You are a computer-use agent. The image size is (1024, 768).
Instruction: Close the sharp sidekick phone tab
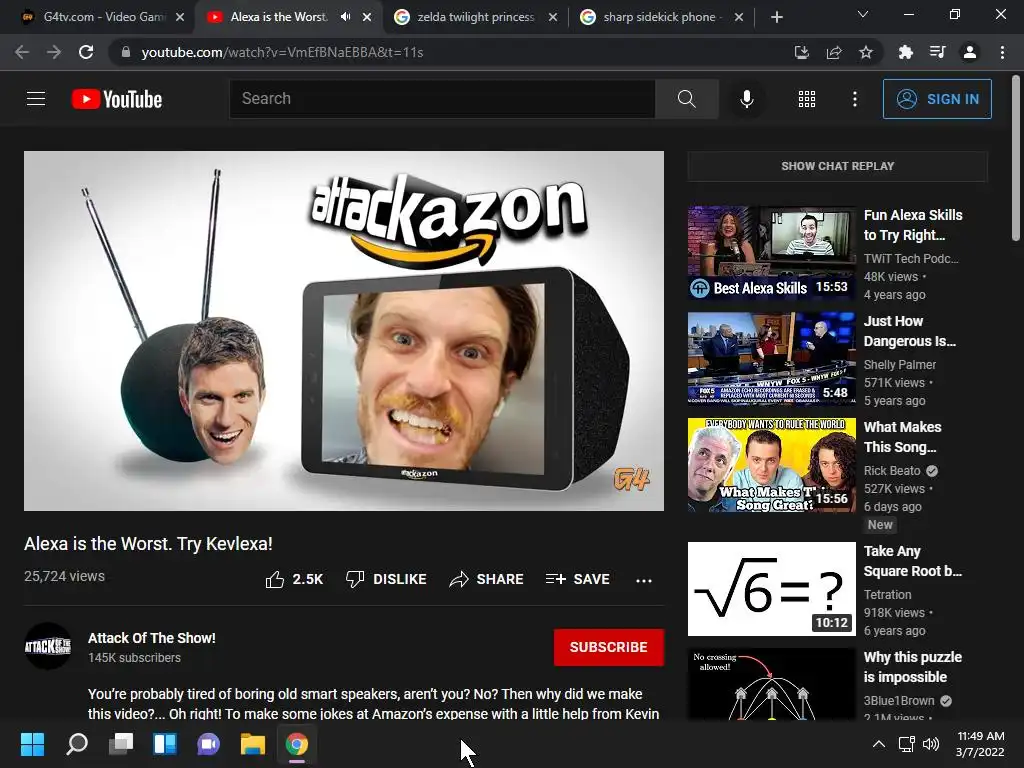pyautogui.click(x=739, y=17)
